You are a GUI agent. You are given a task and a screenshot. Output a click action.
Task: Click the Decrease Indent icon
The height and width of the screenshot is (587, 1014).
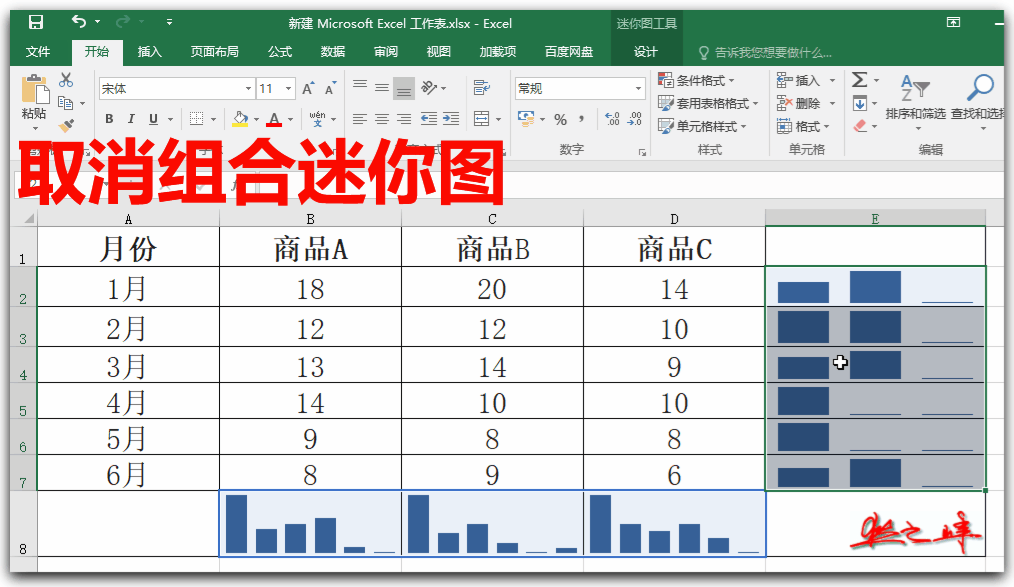(x=429, y=119)
